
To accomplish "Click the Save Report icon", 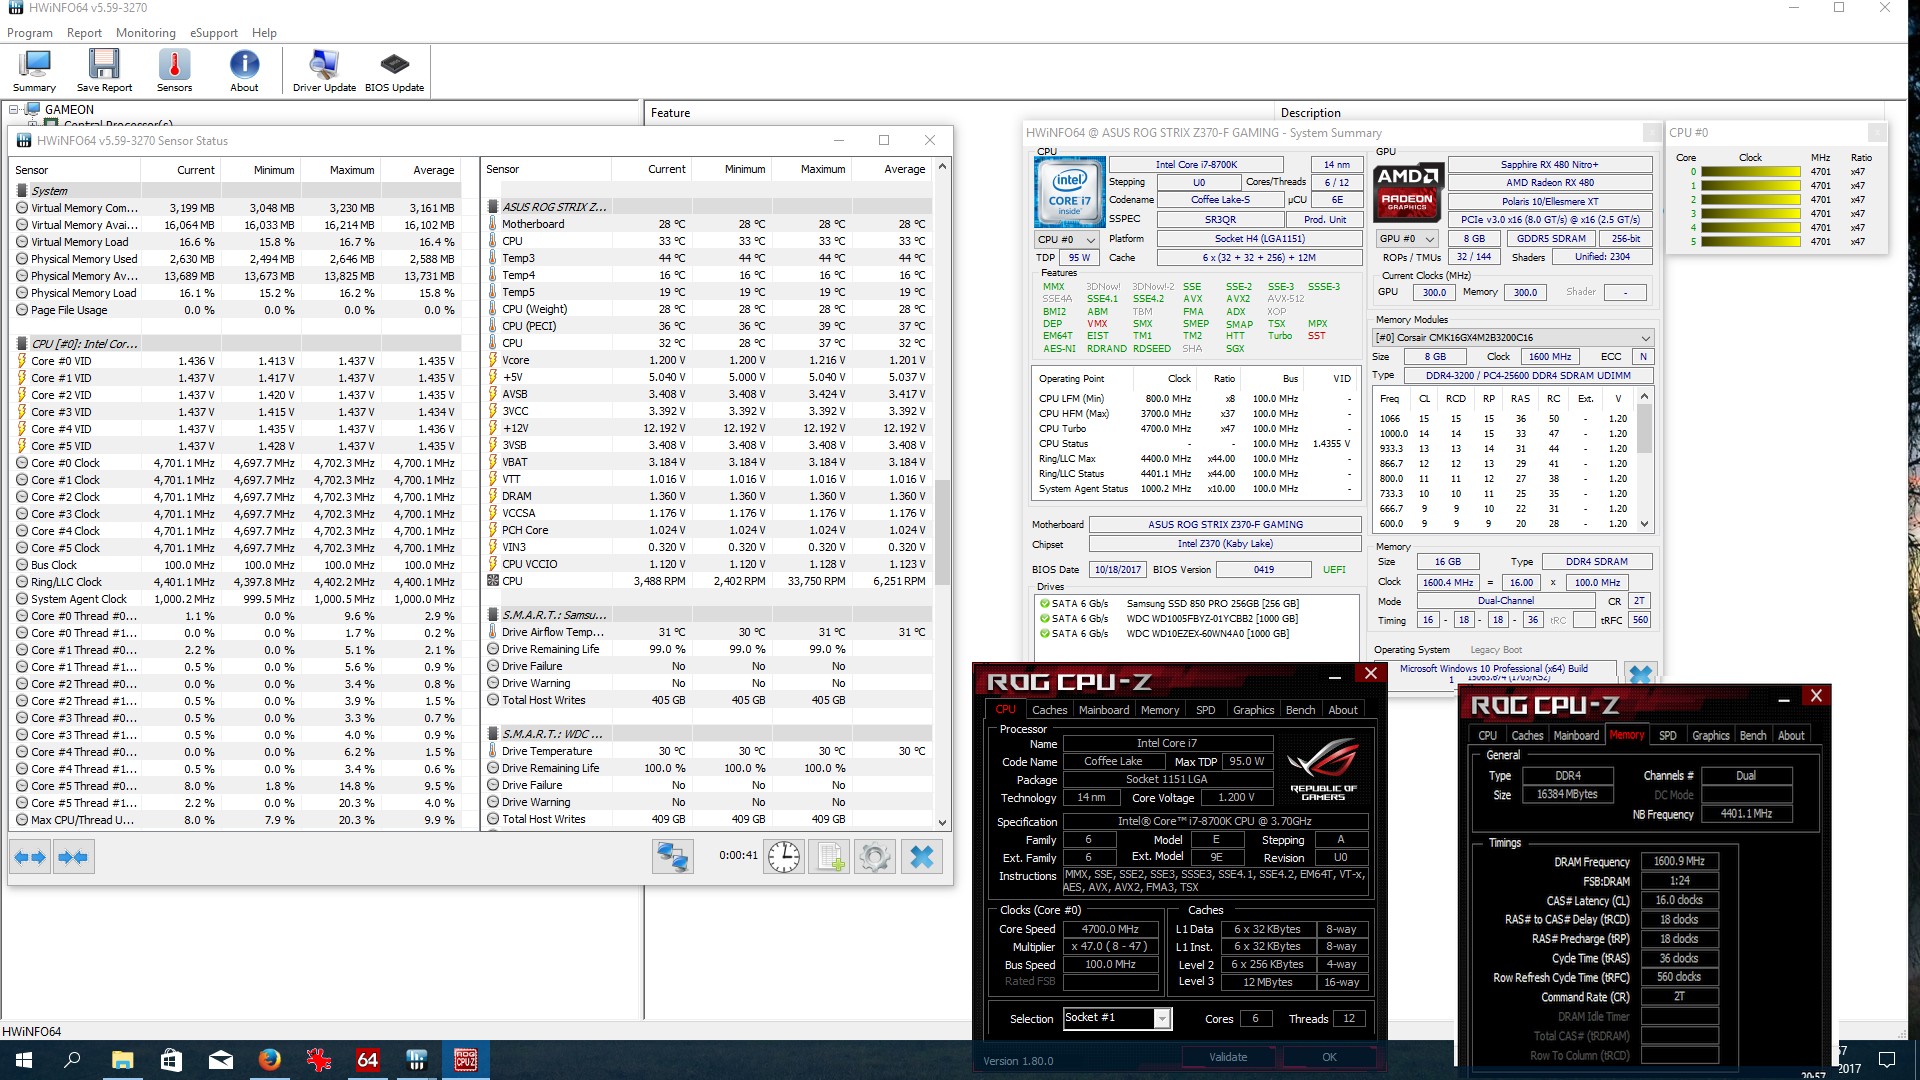I will coord(104,71).
